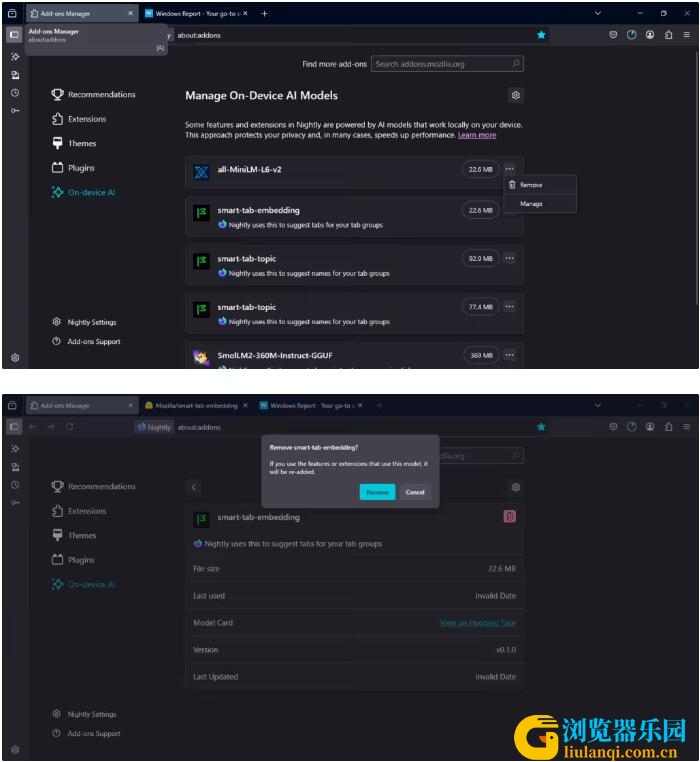Open Add-ons Support link in Remove dialog window

[86, 733]
